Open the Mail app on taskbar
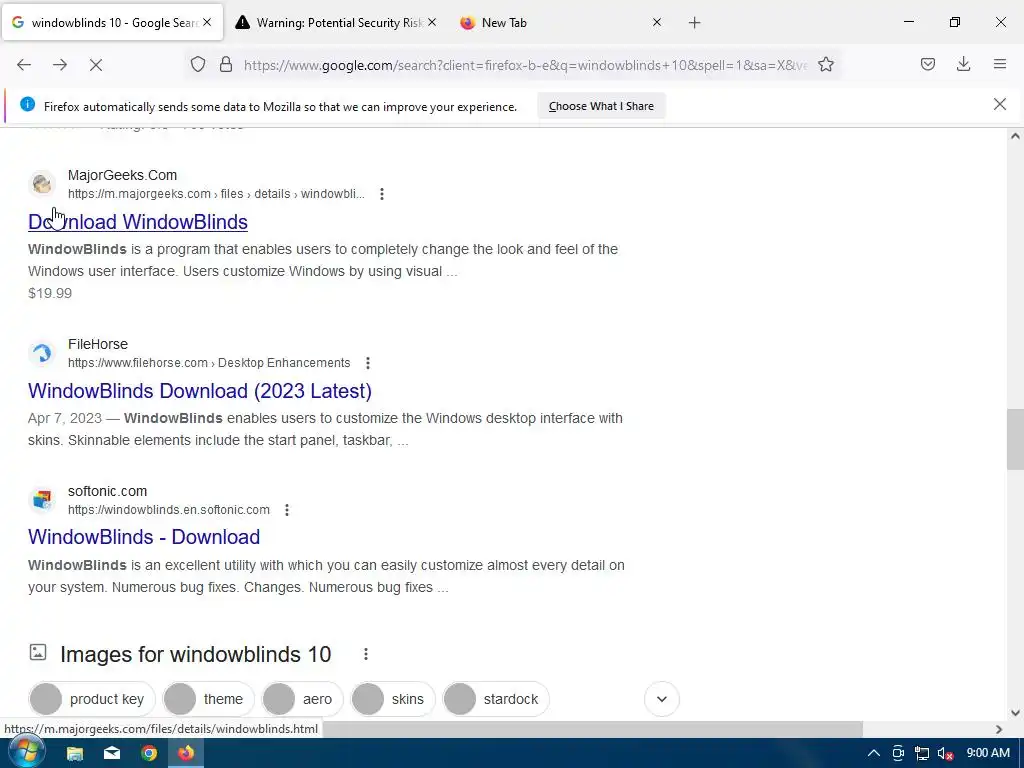 click(112, 754)
